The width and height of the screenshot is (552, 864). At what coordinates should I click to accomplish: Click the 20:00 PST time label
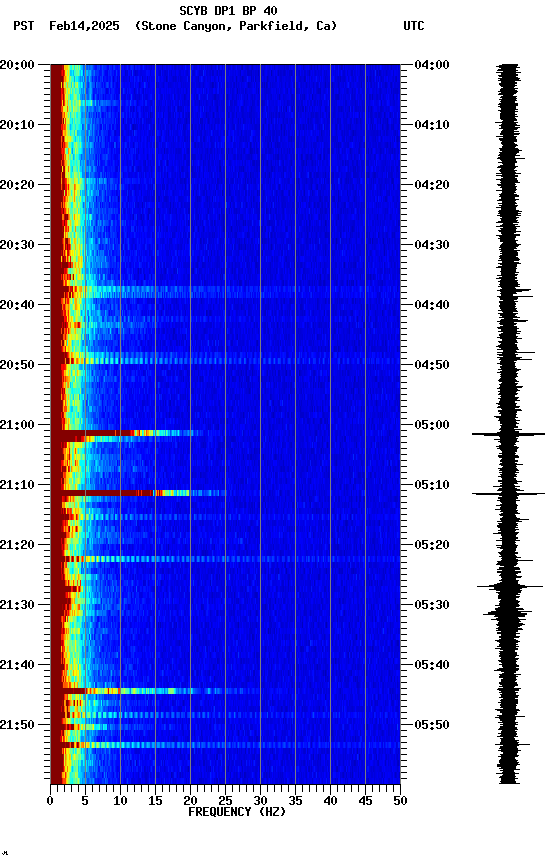point(17,65)
